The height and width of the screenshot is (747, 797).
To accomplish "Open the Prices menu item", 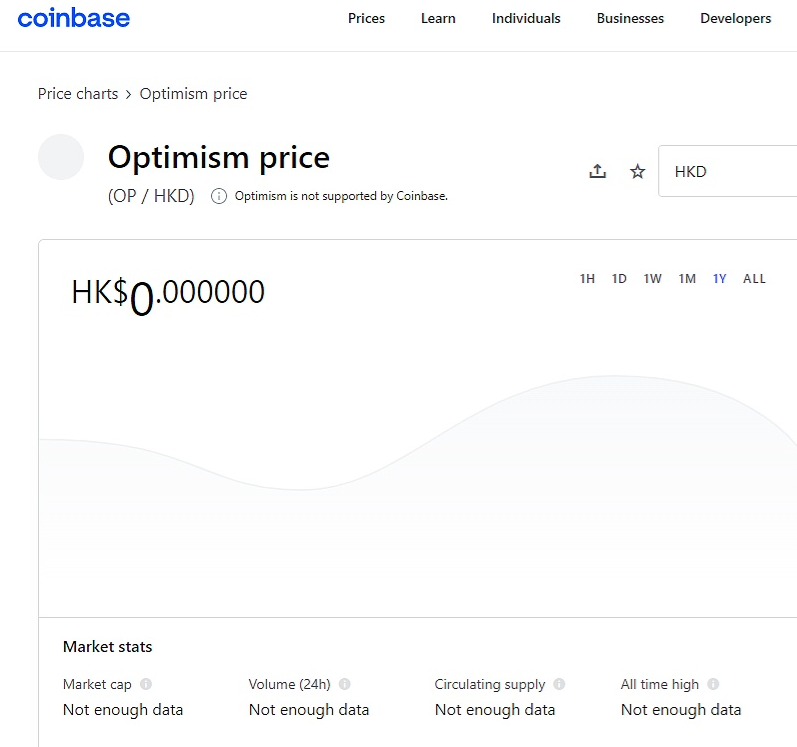I will (366, 18).
